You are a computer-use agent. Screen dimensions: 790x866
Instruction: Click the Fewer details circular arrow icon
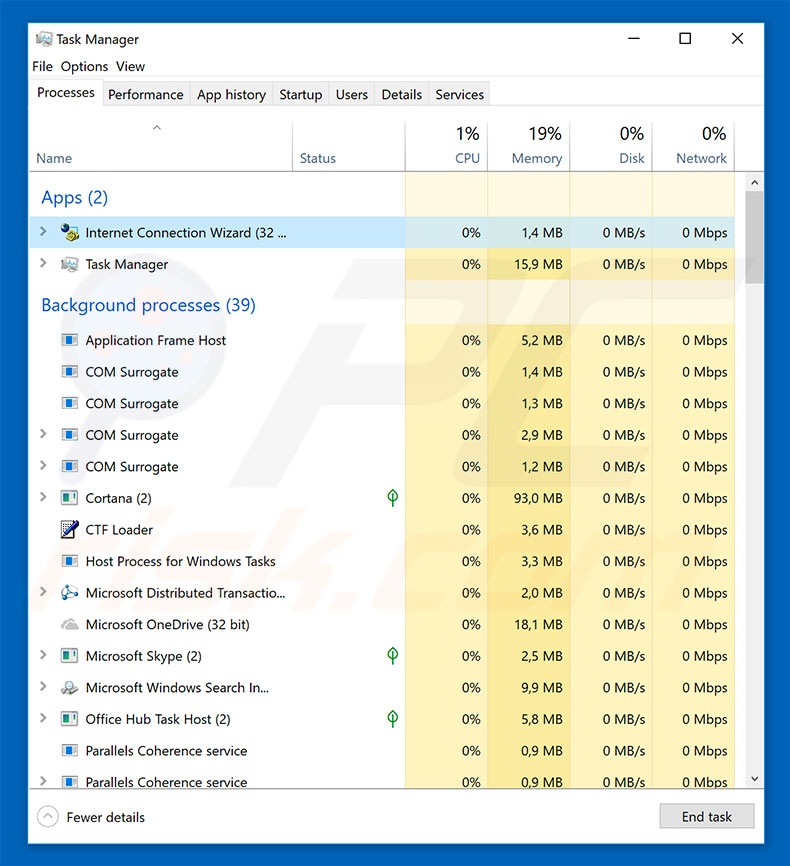pyautogui.click(x=48, y=816)
